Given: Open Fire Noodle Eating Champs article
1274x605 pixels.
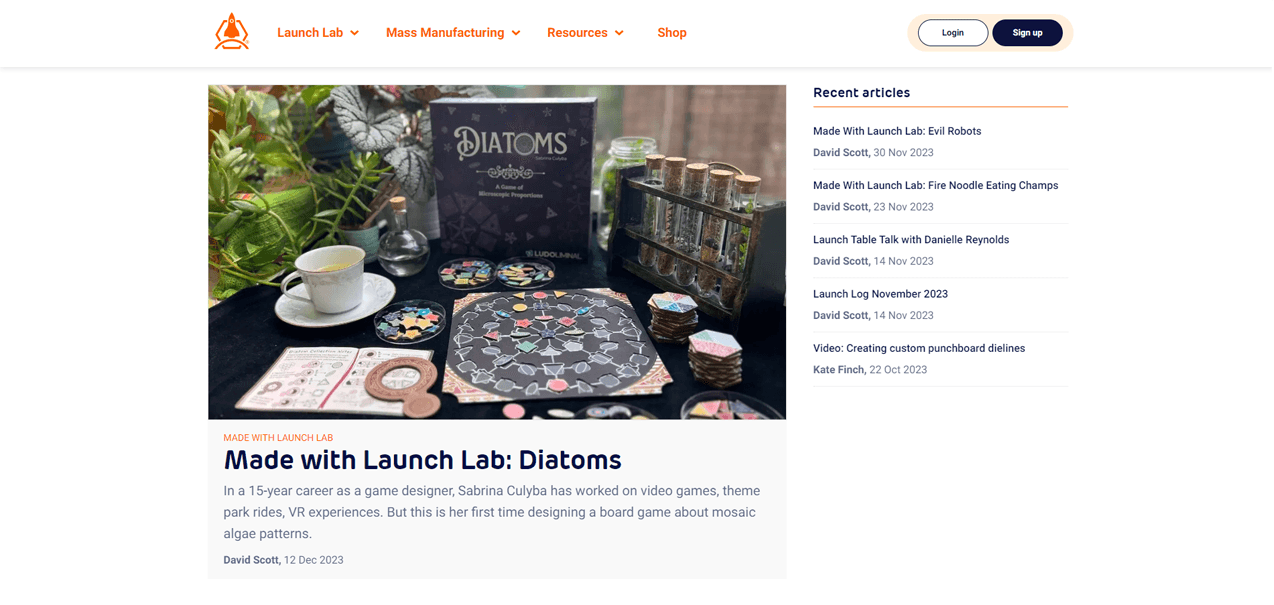Looking at the screenshot, I should pyautogui.click(x=935, y=185).
